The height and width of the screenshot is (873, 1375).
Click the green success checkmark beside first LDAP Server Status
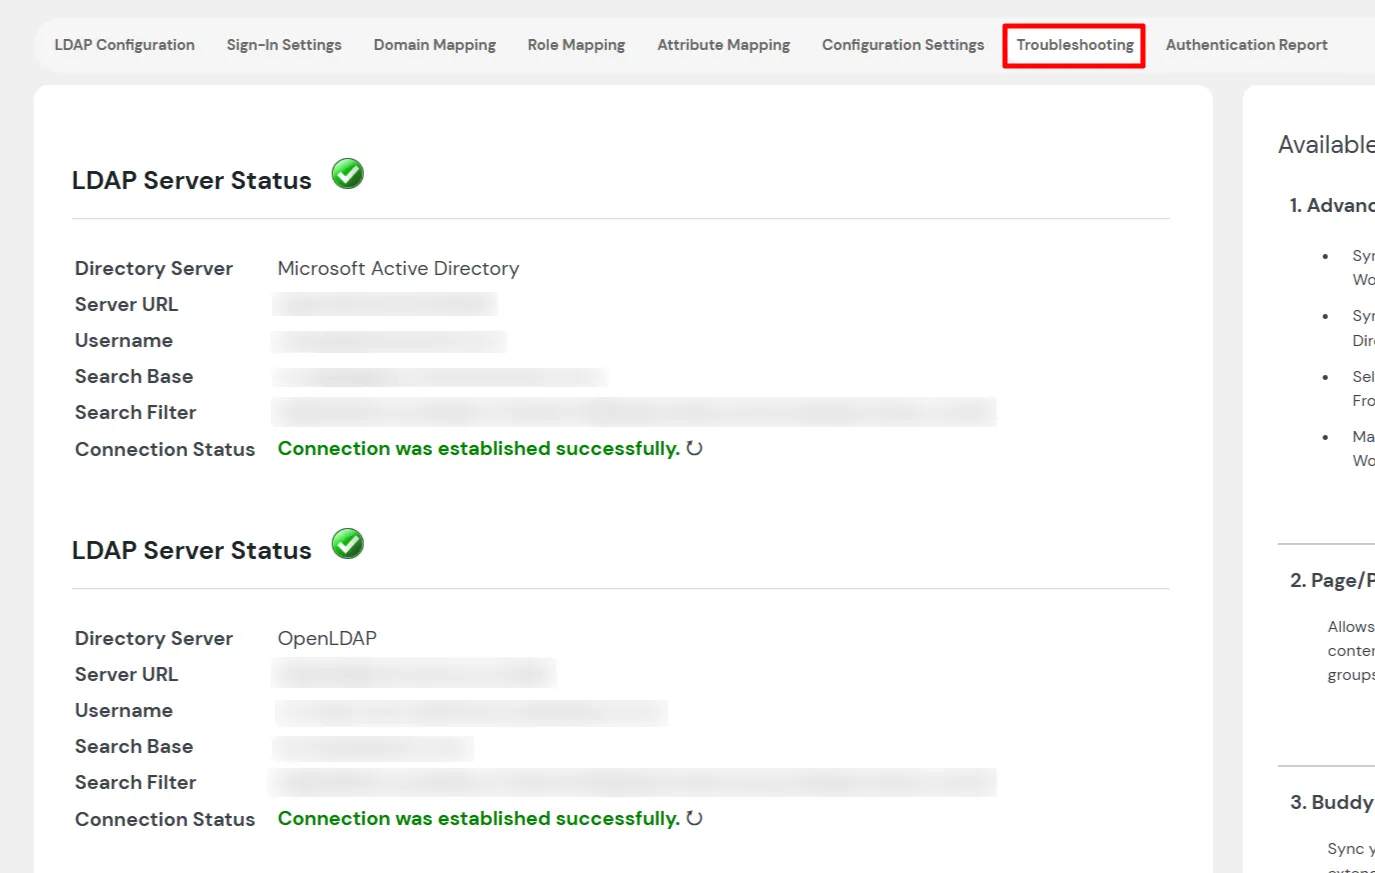coord(347,173)
